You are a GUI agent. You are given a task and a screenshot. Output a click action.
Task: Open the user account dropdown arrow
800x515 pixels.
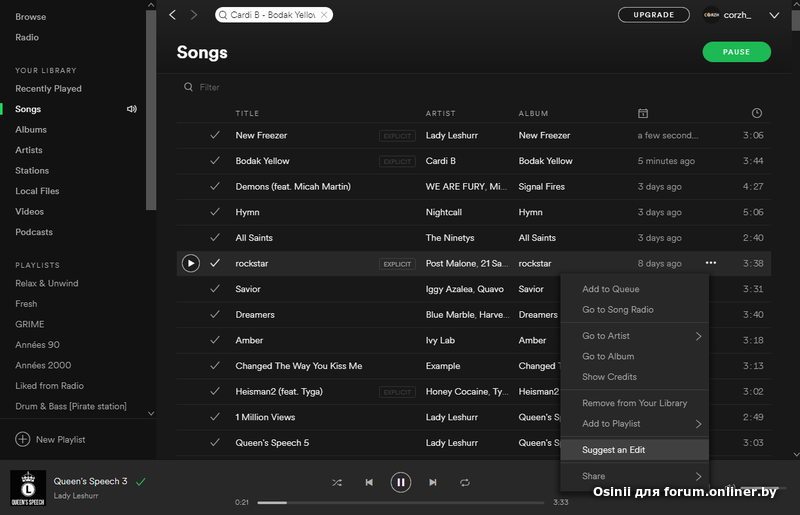point(774,15)
